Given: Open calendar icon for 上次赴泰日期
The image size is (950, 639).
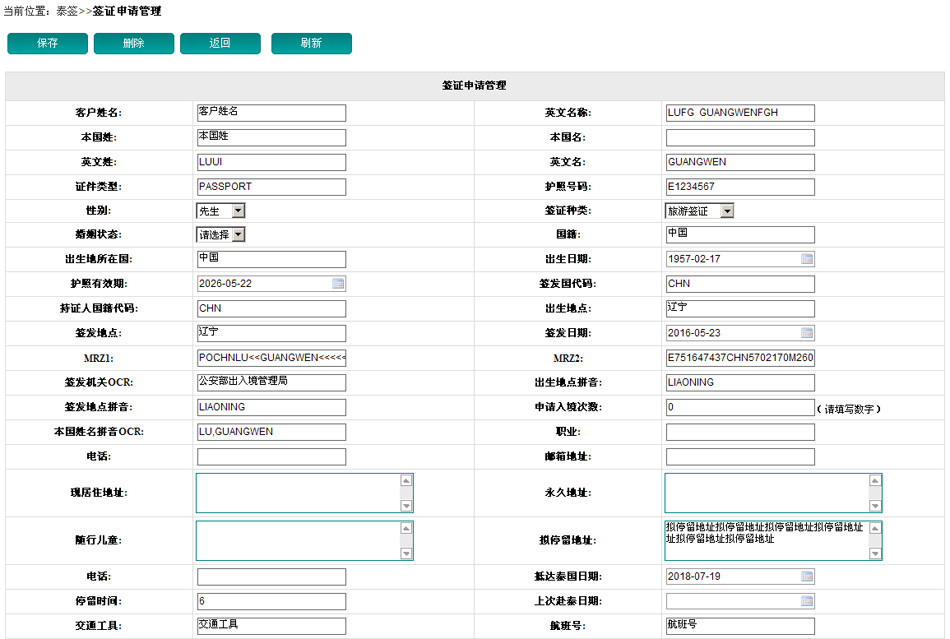Looking at the screenshot, I should click(x=806, y=601).
